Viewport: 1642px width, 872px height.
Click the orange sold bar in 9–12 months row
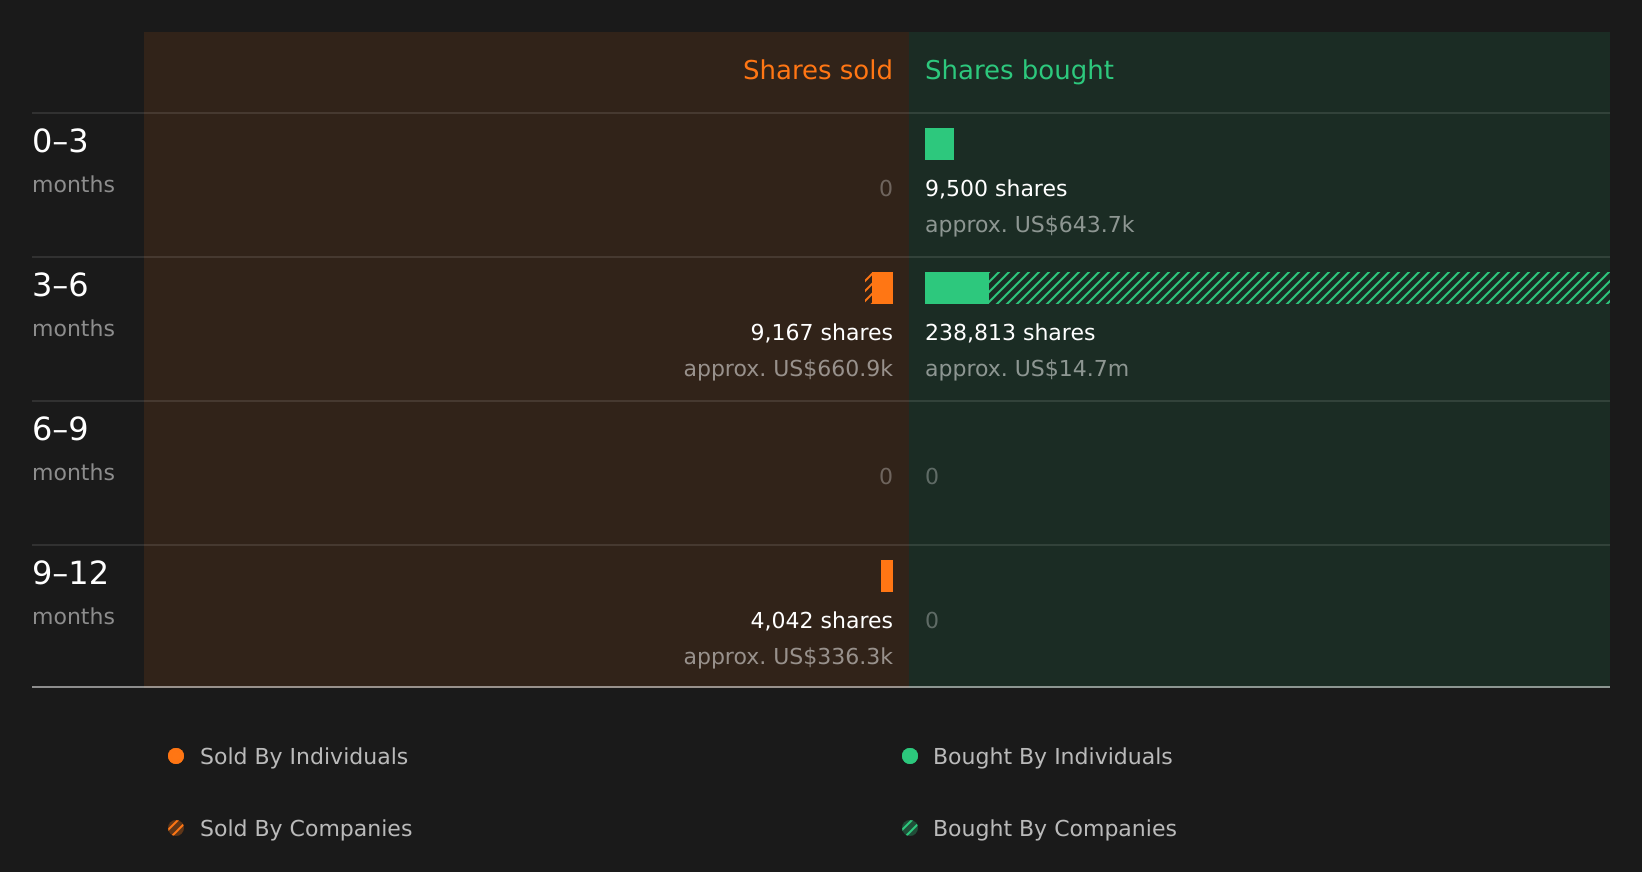point(887,576)
